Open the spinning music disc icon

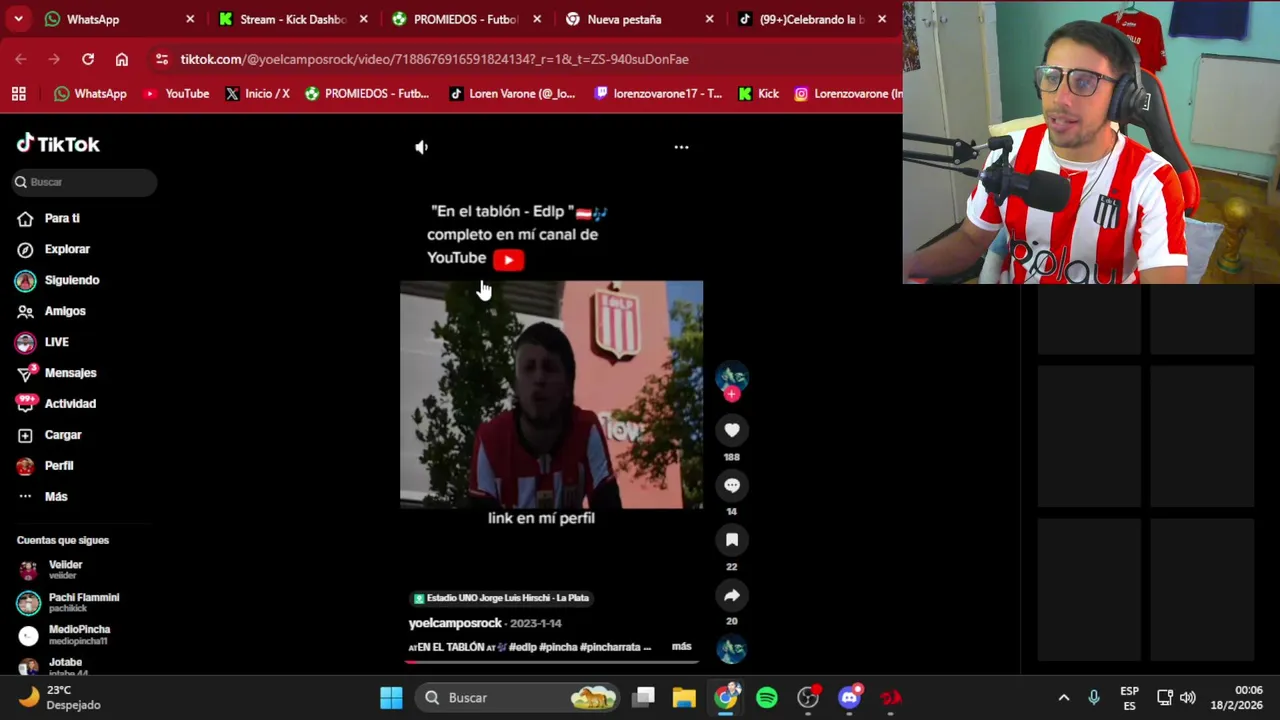coord(732,650)
